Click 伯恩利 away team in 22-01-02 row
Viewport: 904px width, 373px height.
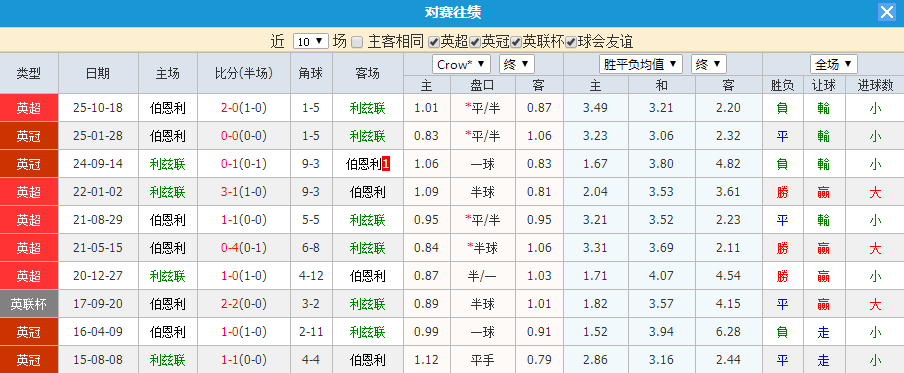(x=367, y=192)
